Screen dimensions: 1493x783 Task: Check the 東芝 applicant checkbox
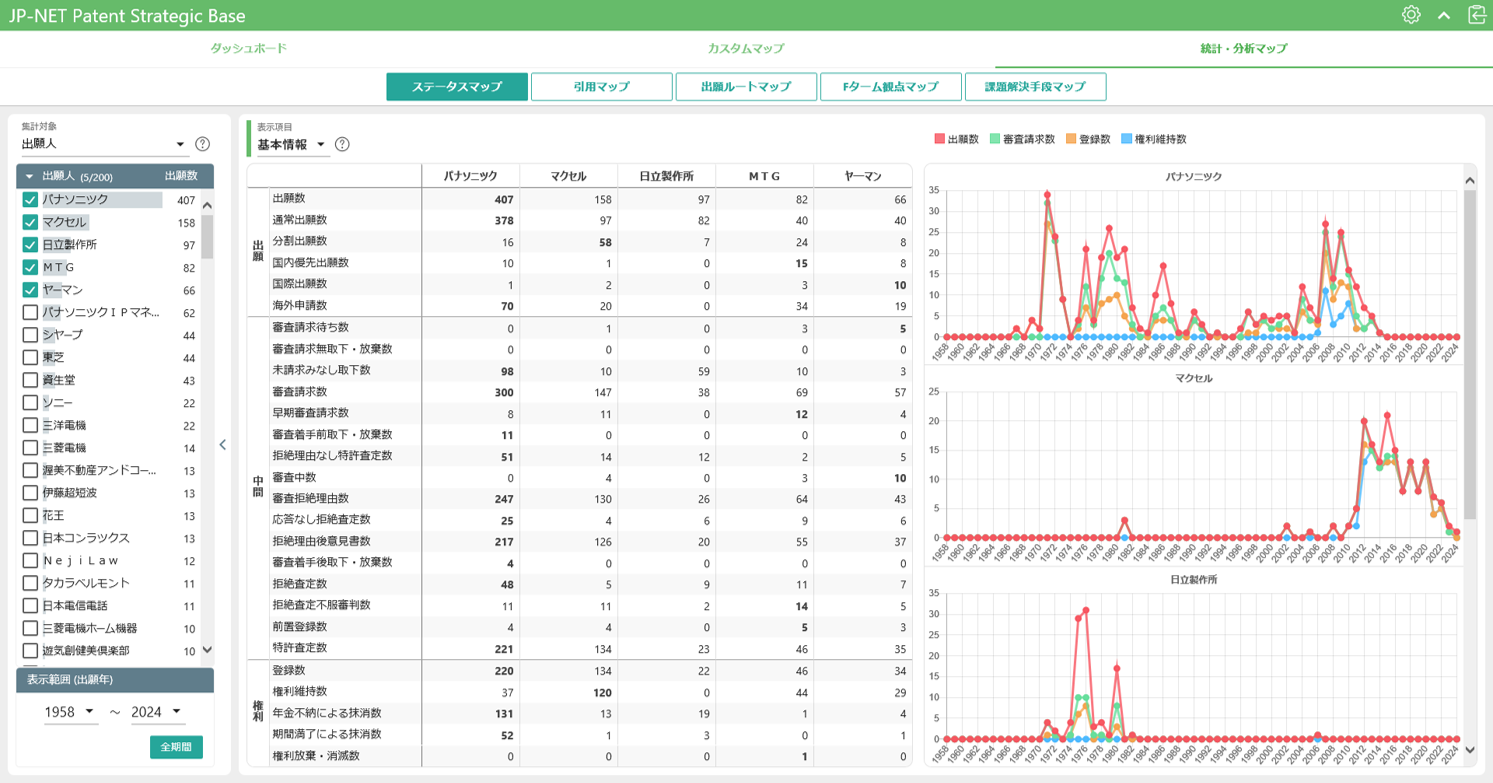pyautogui.click(x=30, y=357)
